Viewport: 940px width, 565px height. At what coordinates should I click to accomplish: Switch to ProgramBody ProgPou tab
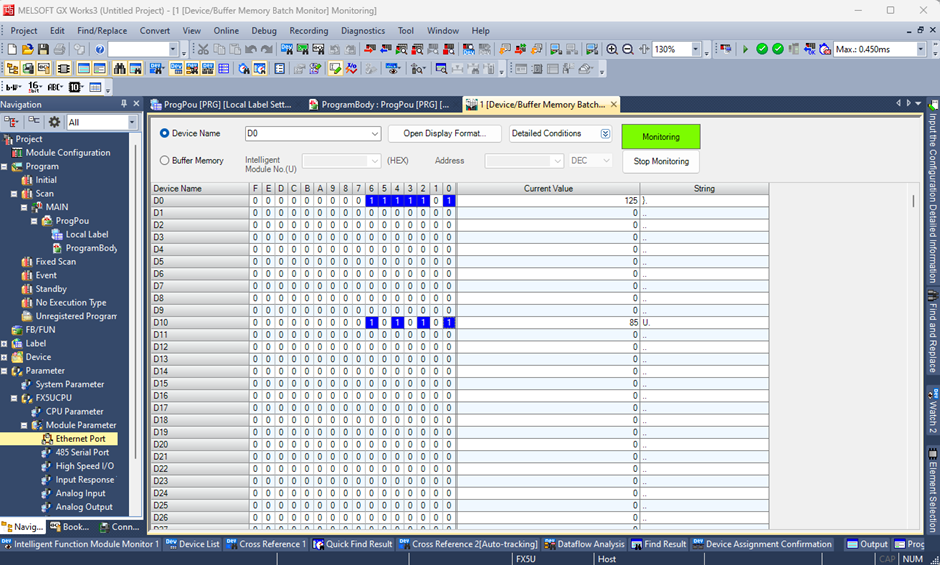pyautogui.click(x=379, y=104)
